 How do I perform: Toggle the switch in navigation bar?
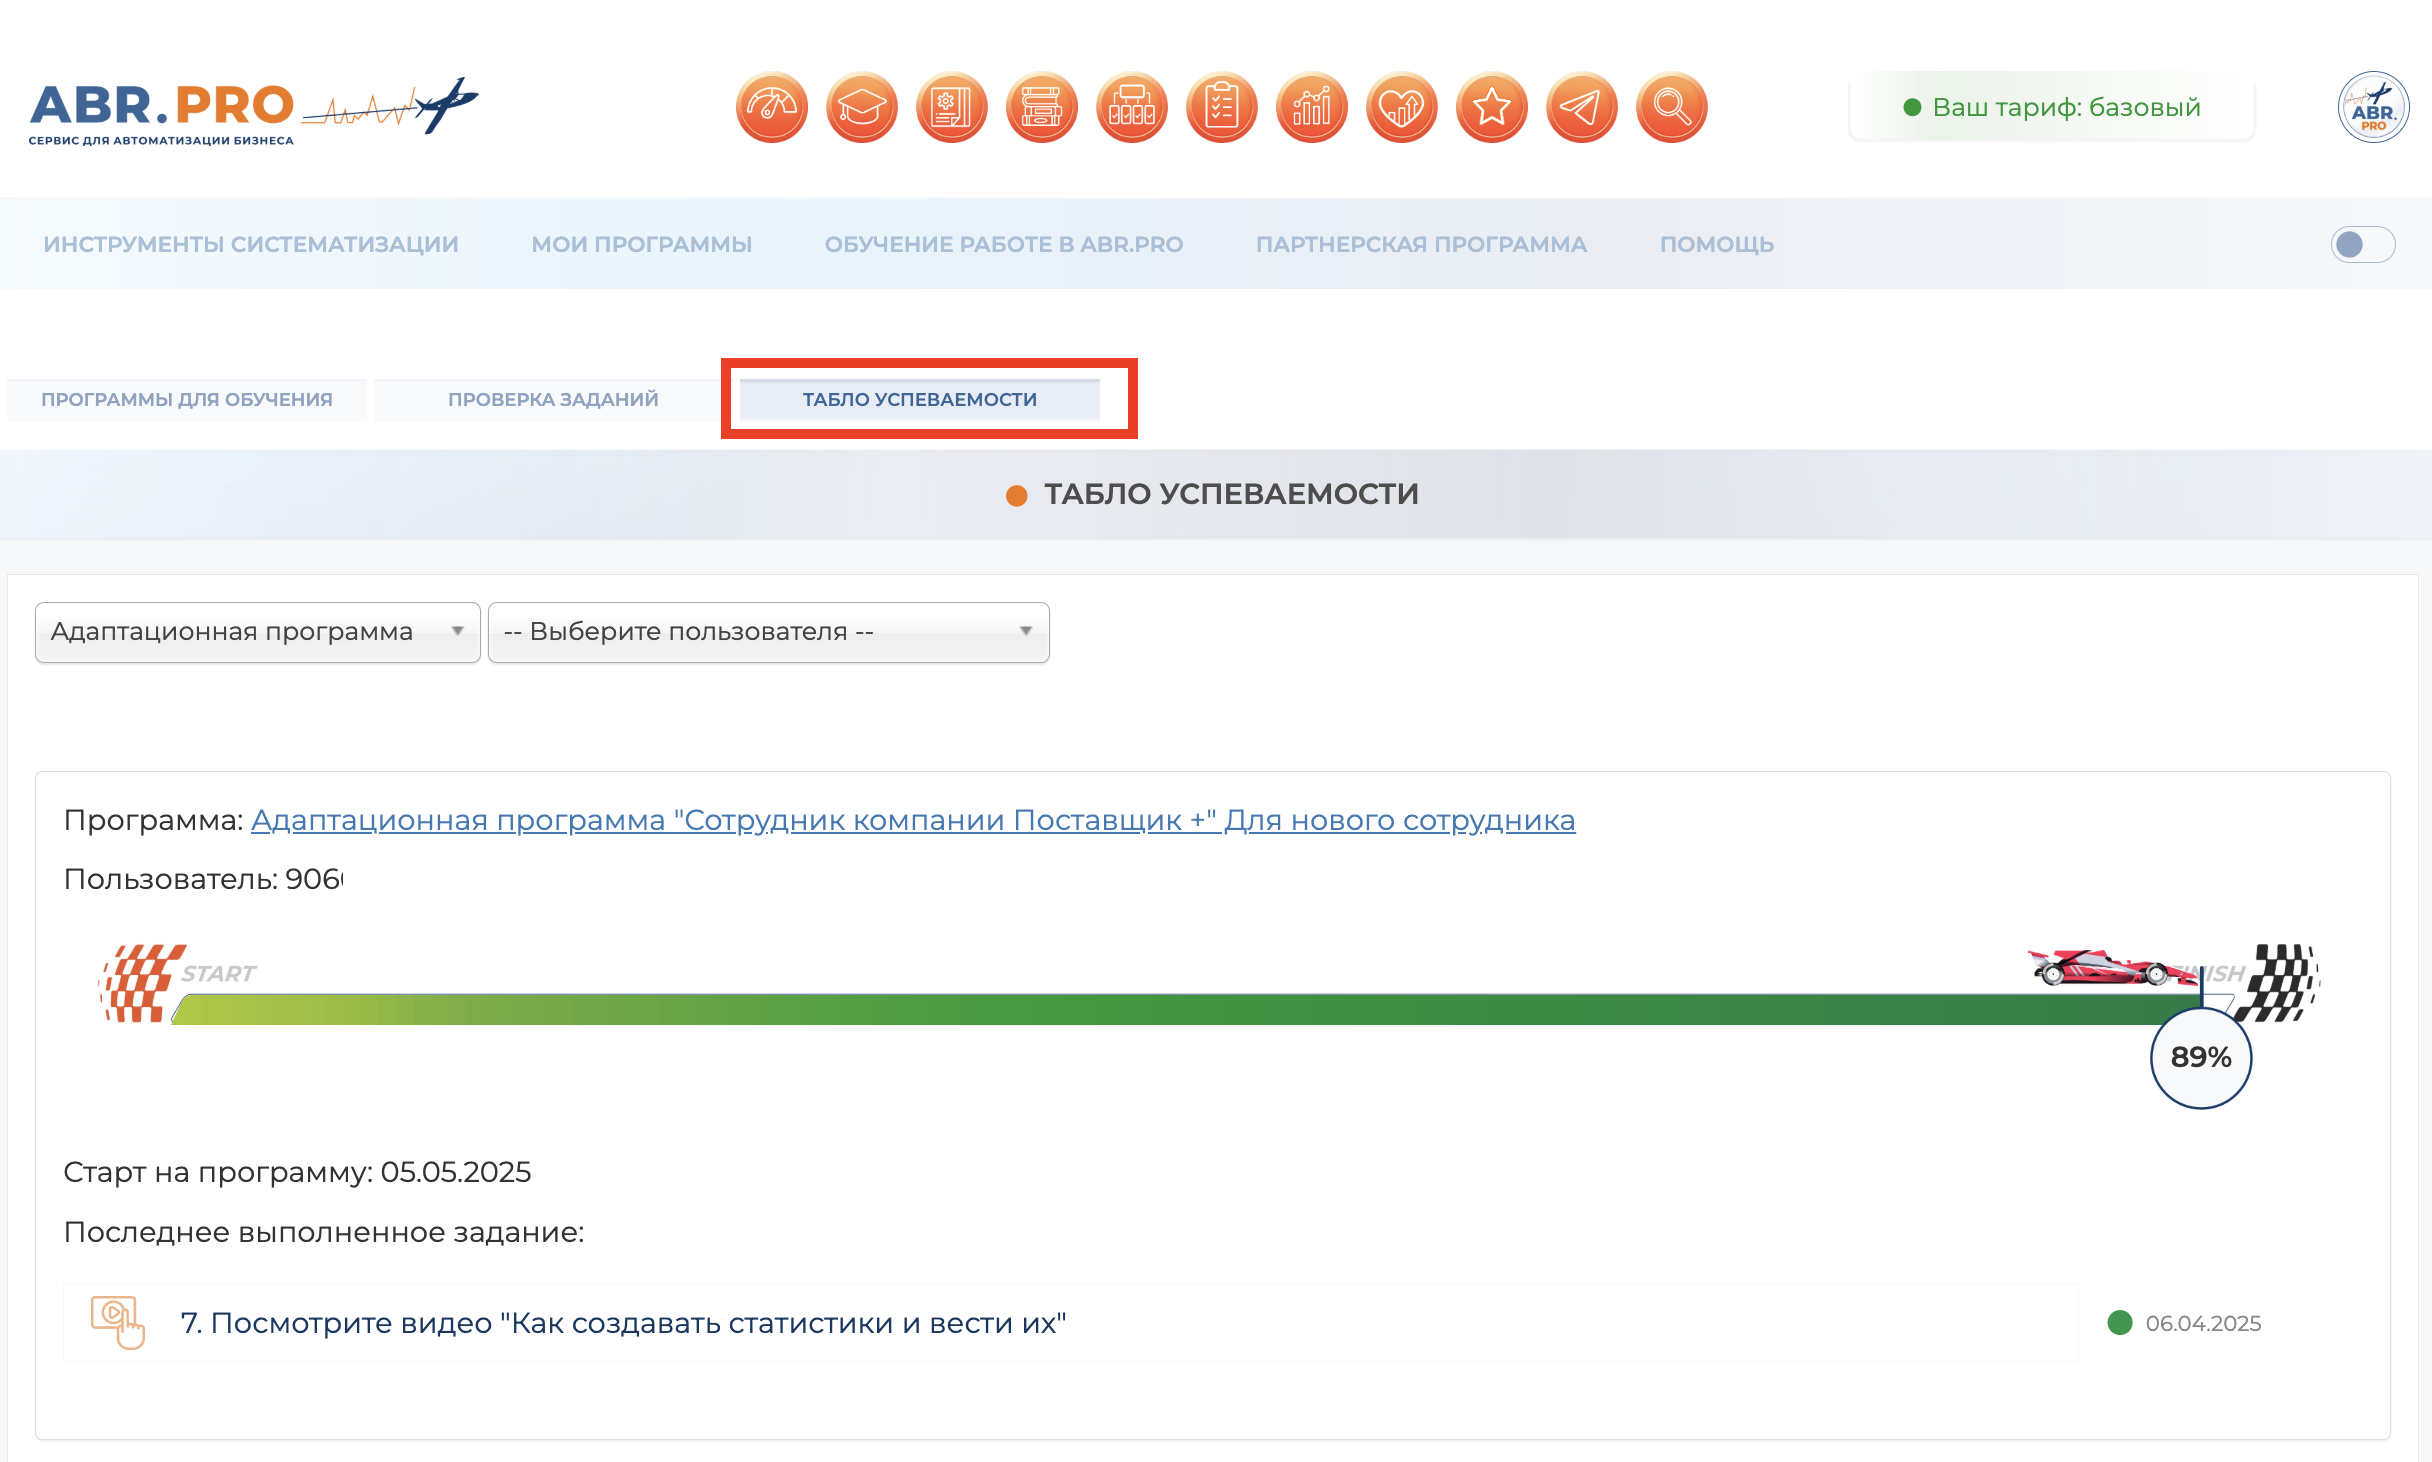2362,244
